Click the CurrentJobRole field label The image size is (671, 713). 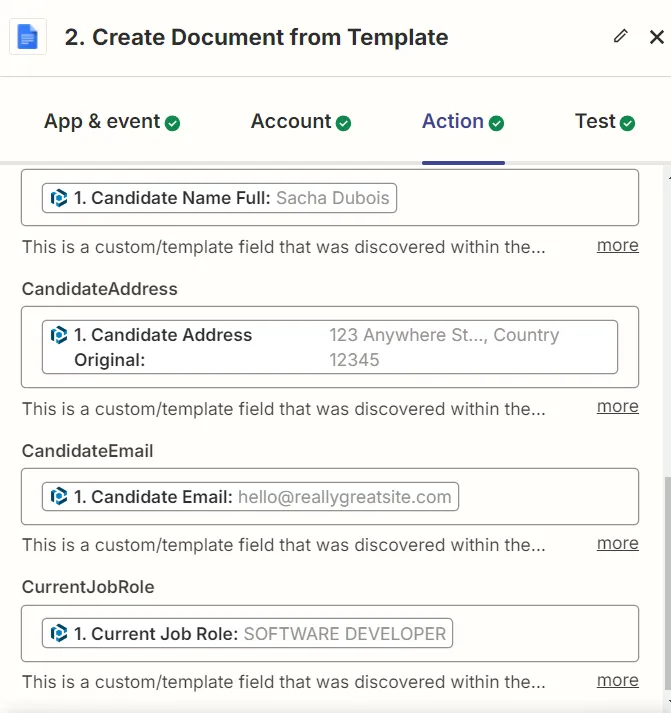[x=88, y=587]
